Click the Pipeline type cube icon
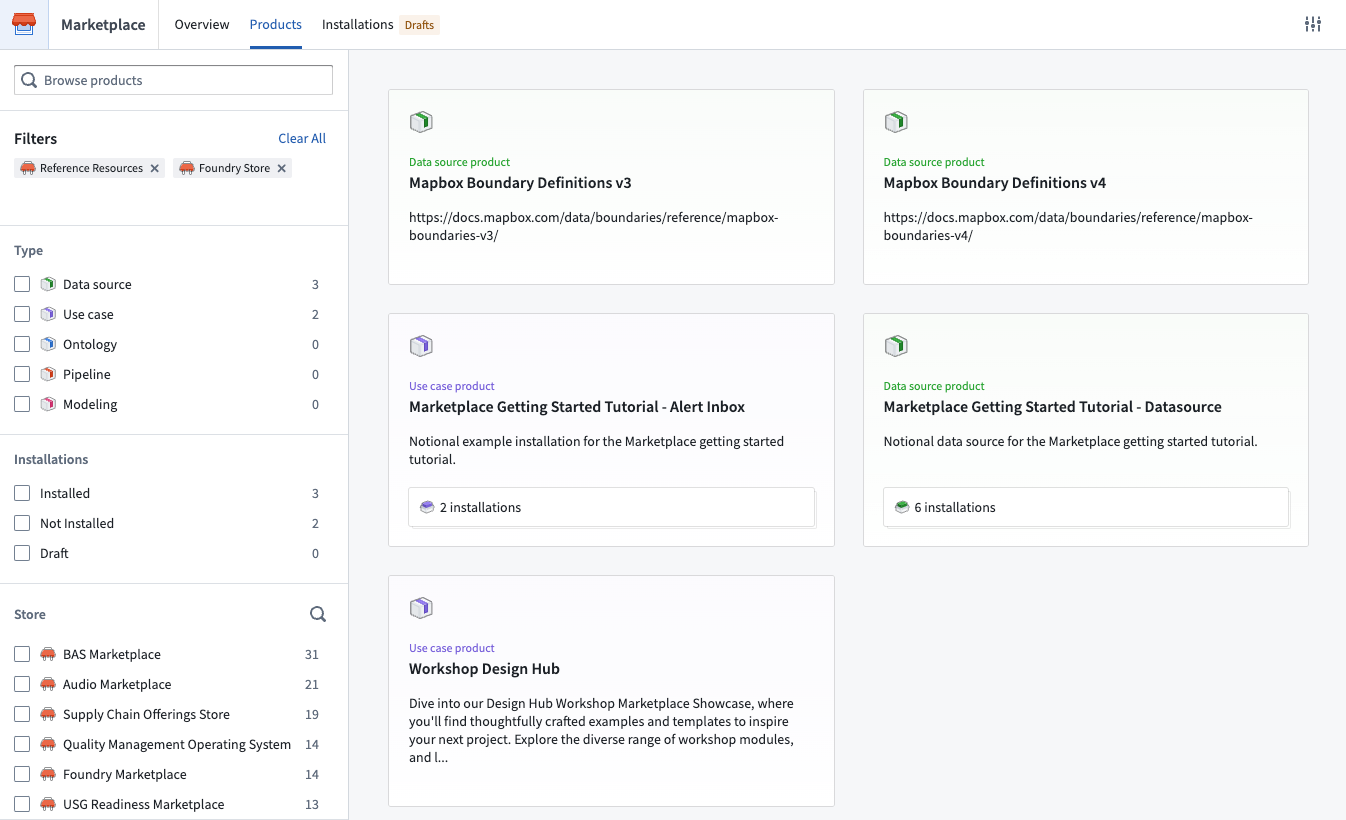Viewport: 1346px width, 820px height. pyautogui.click(x=48, y=374)
